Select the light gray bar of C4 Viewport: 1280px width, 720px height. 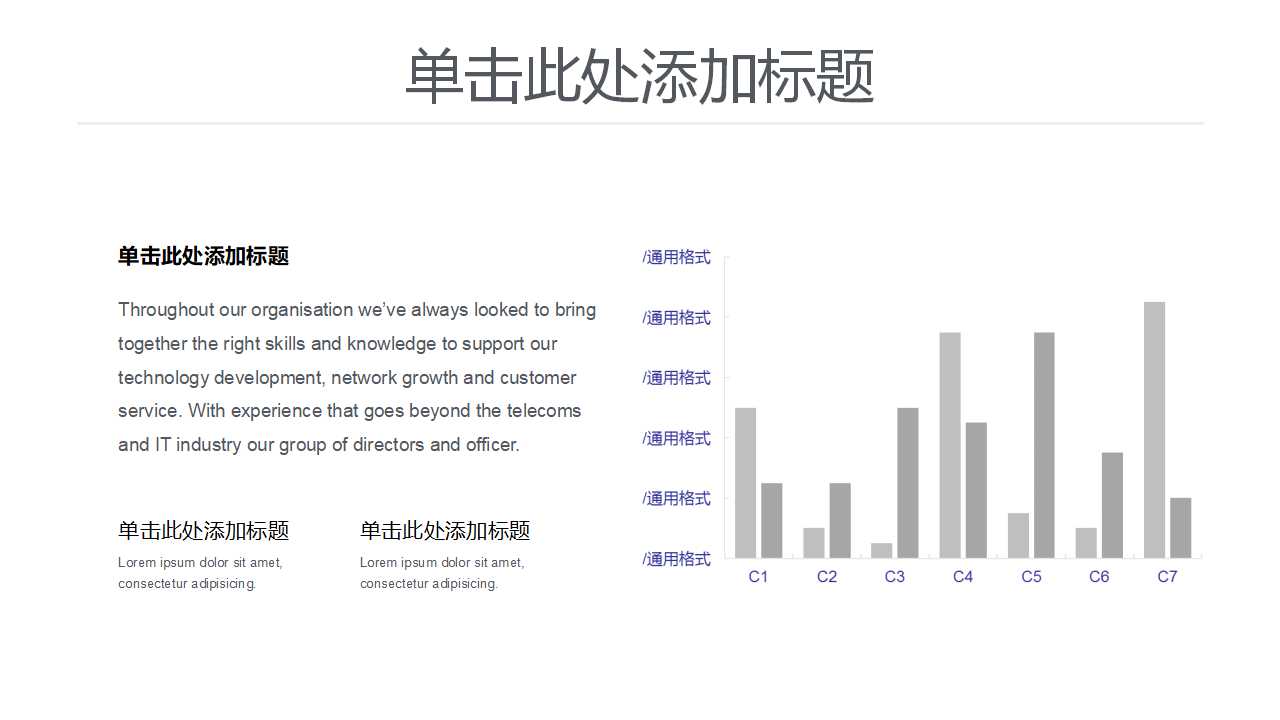950,445
